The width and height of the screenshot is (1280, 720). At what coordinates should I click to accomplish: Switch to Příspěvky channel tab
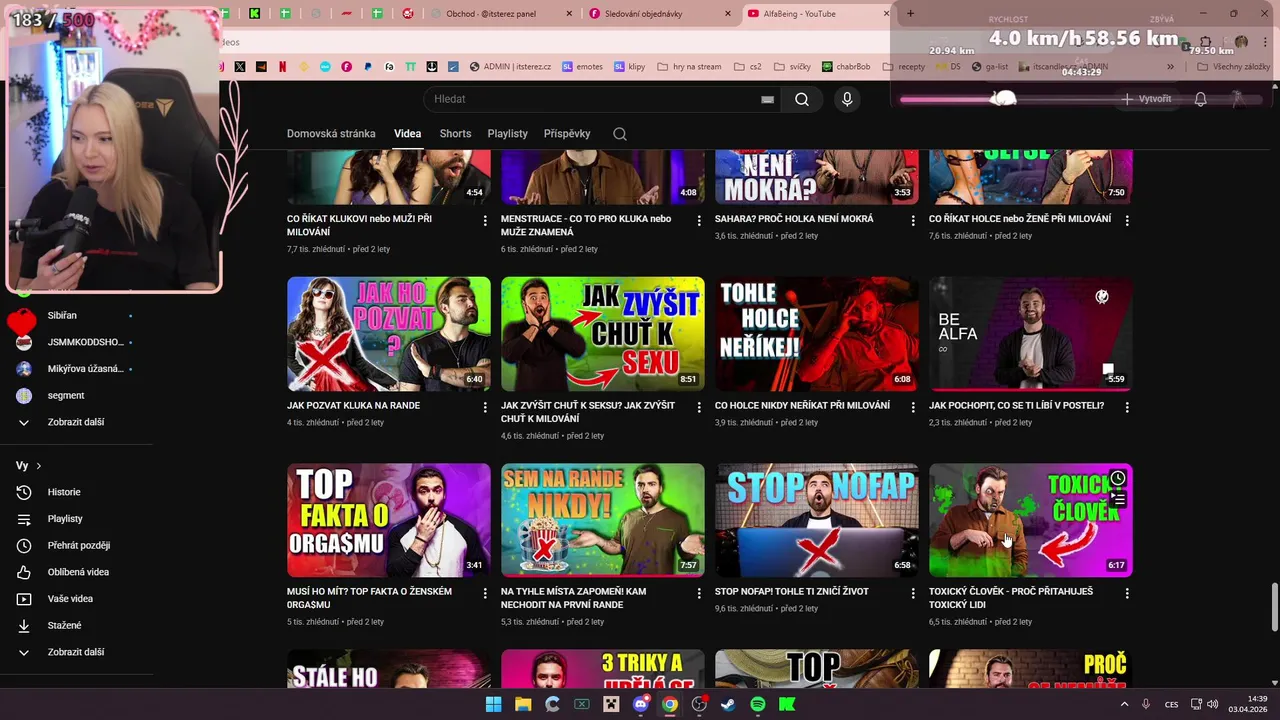click(567, 134)
